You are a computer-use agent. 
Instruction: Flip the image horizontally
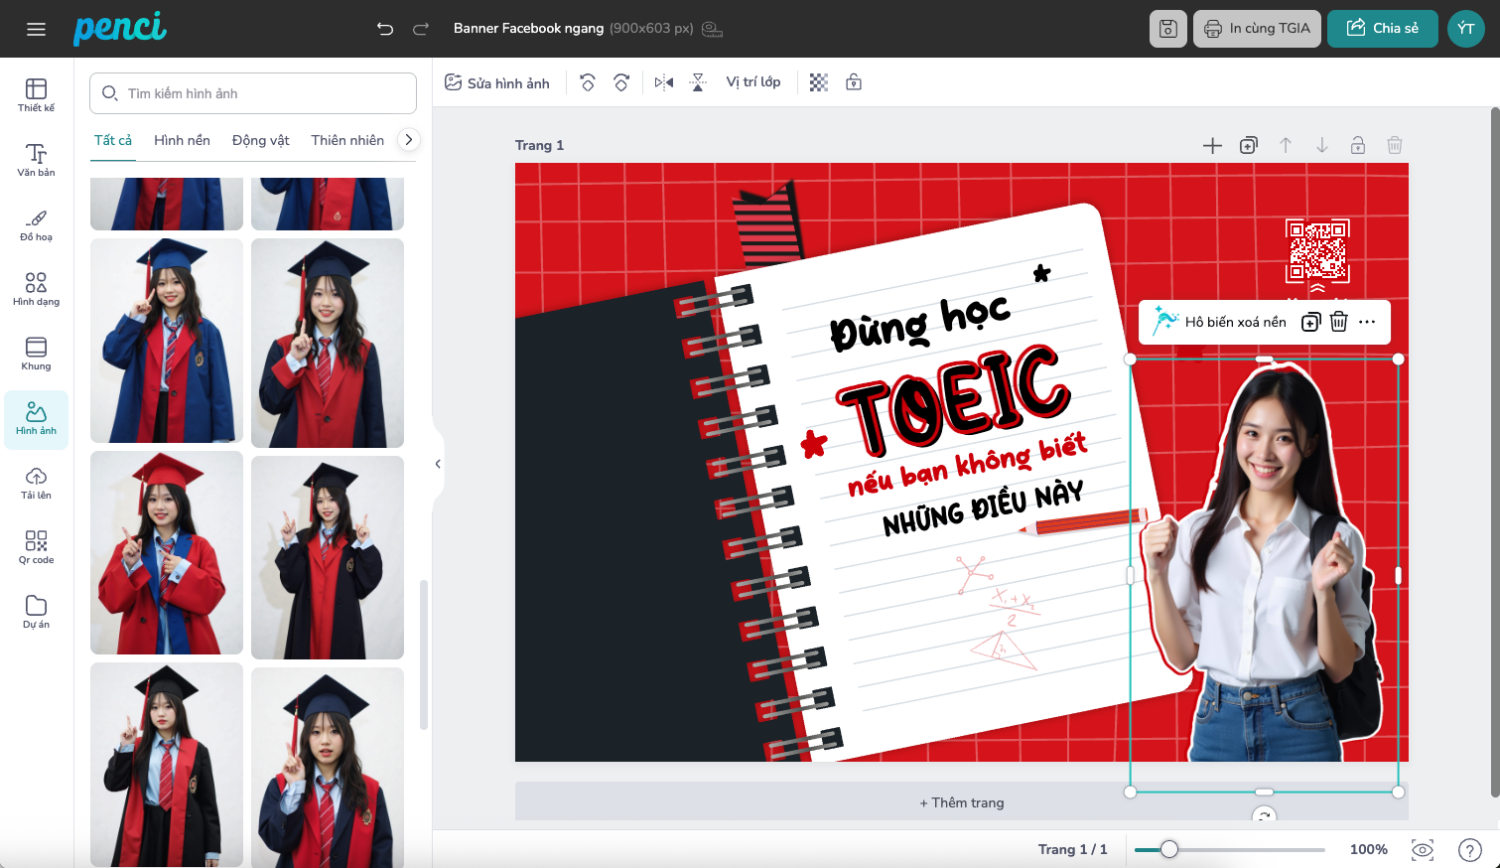[x=664, y=83]
